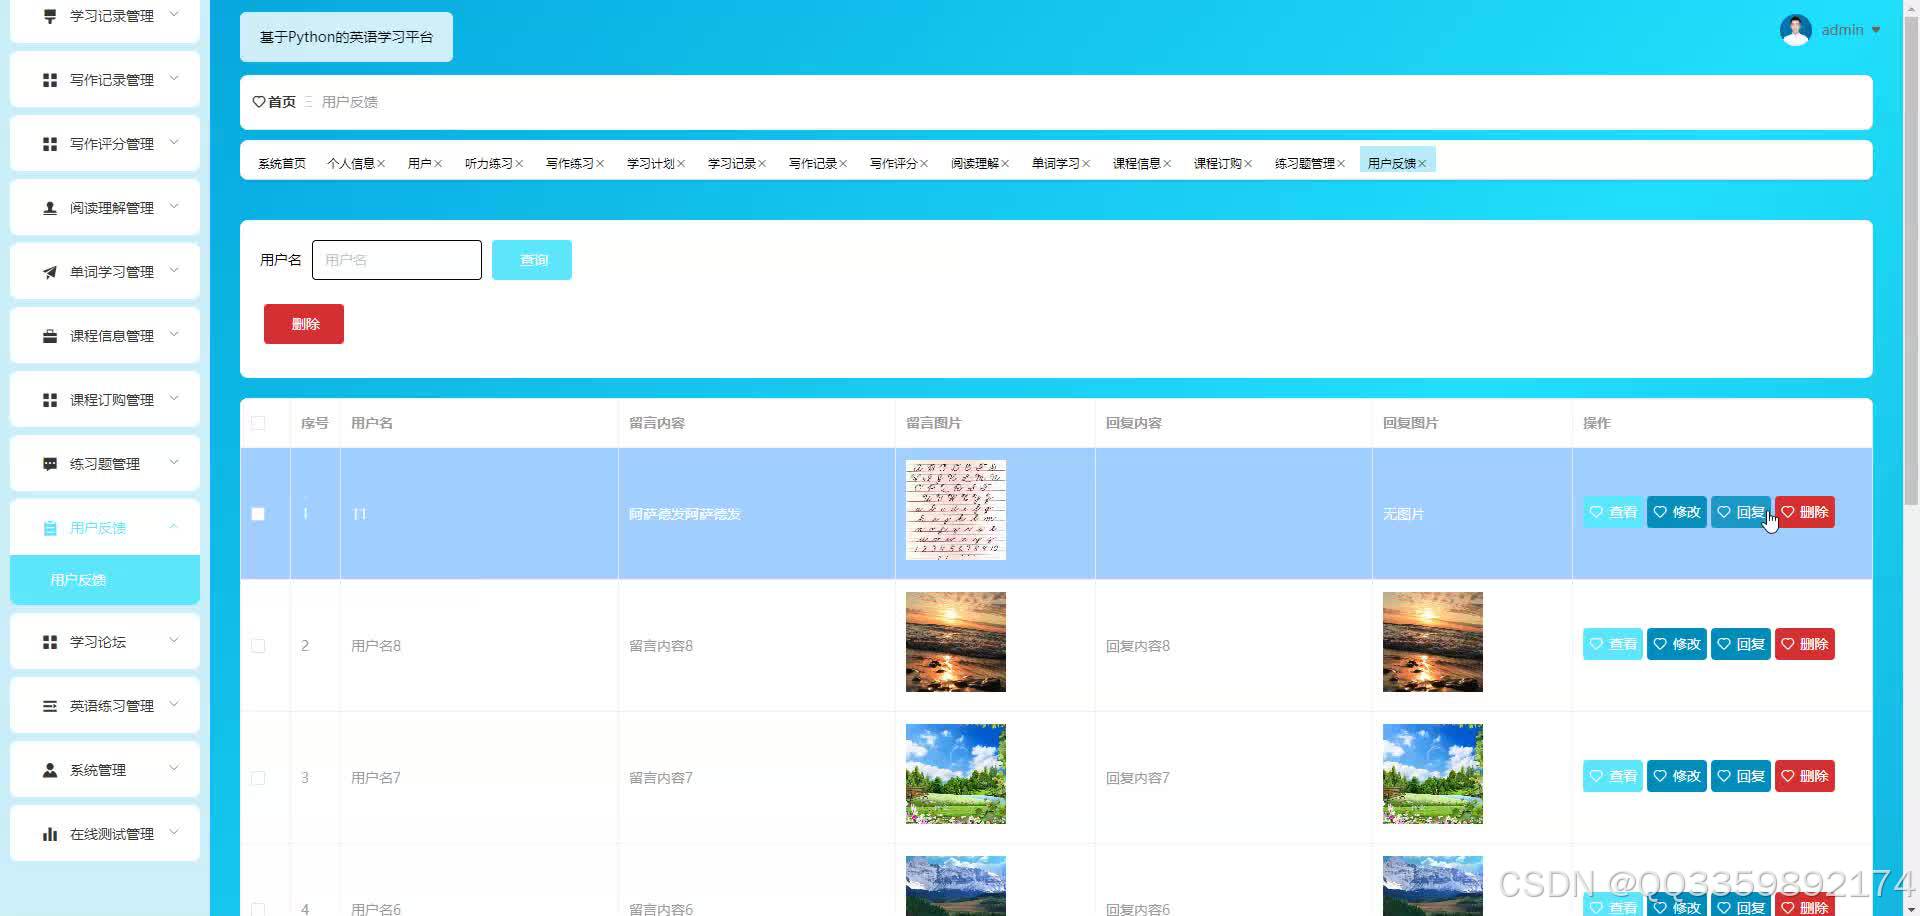
Task: Click red 删除 button for 用户名8 row
Action: 1805,644
